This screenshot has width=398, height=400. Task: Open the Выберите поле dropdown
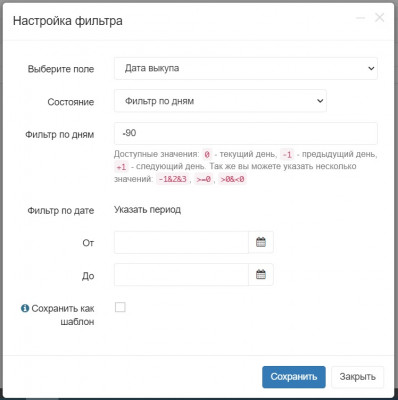(246, 68)
